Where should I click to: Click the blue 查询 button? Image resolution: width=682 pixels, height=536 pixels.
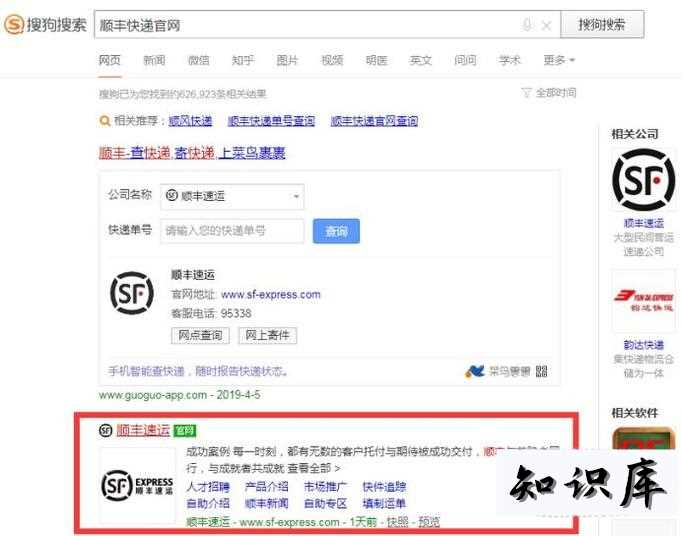[x=336, y=231]
